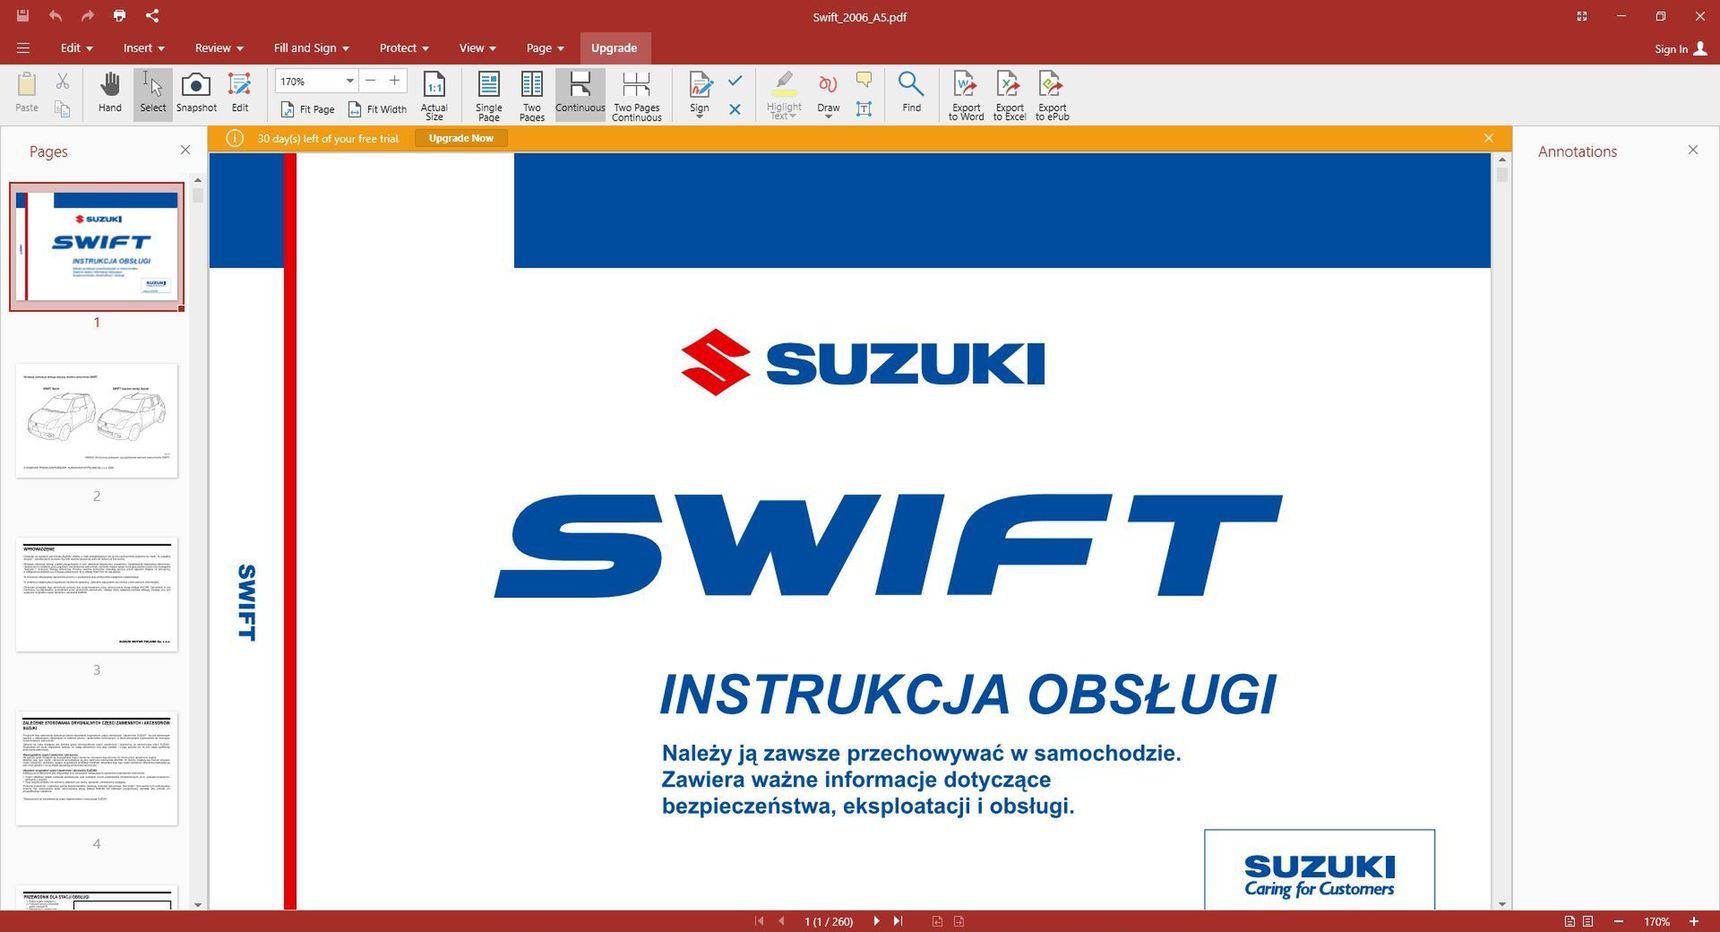Open the Review menu
The image size is (1720, 932).
219,48
